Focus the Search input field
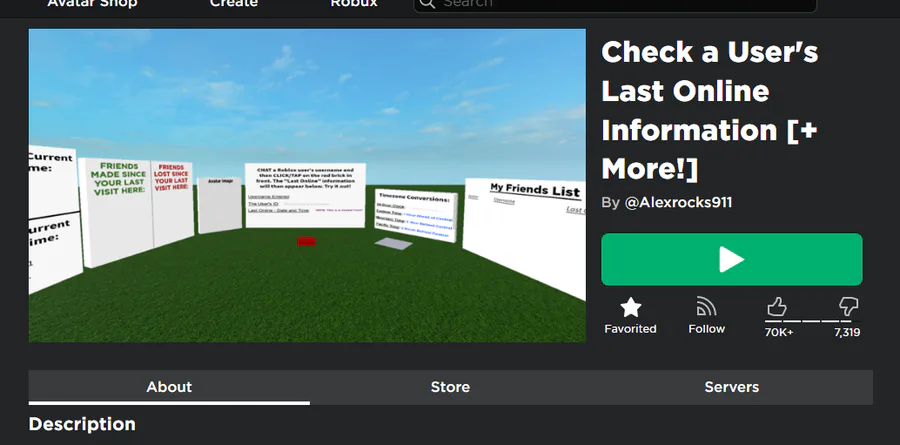900x445 pixels. tap(614, 5)
